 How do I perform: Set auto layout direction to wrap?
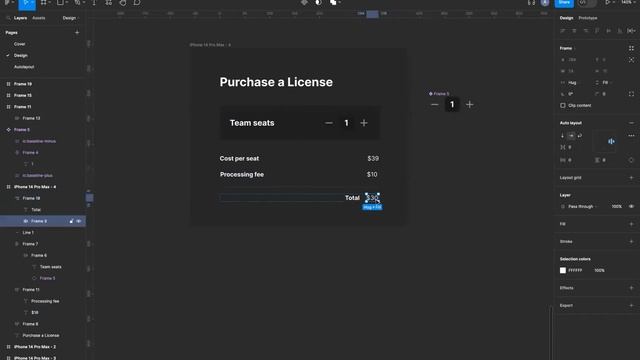[580, 136]
